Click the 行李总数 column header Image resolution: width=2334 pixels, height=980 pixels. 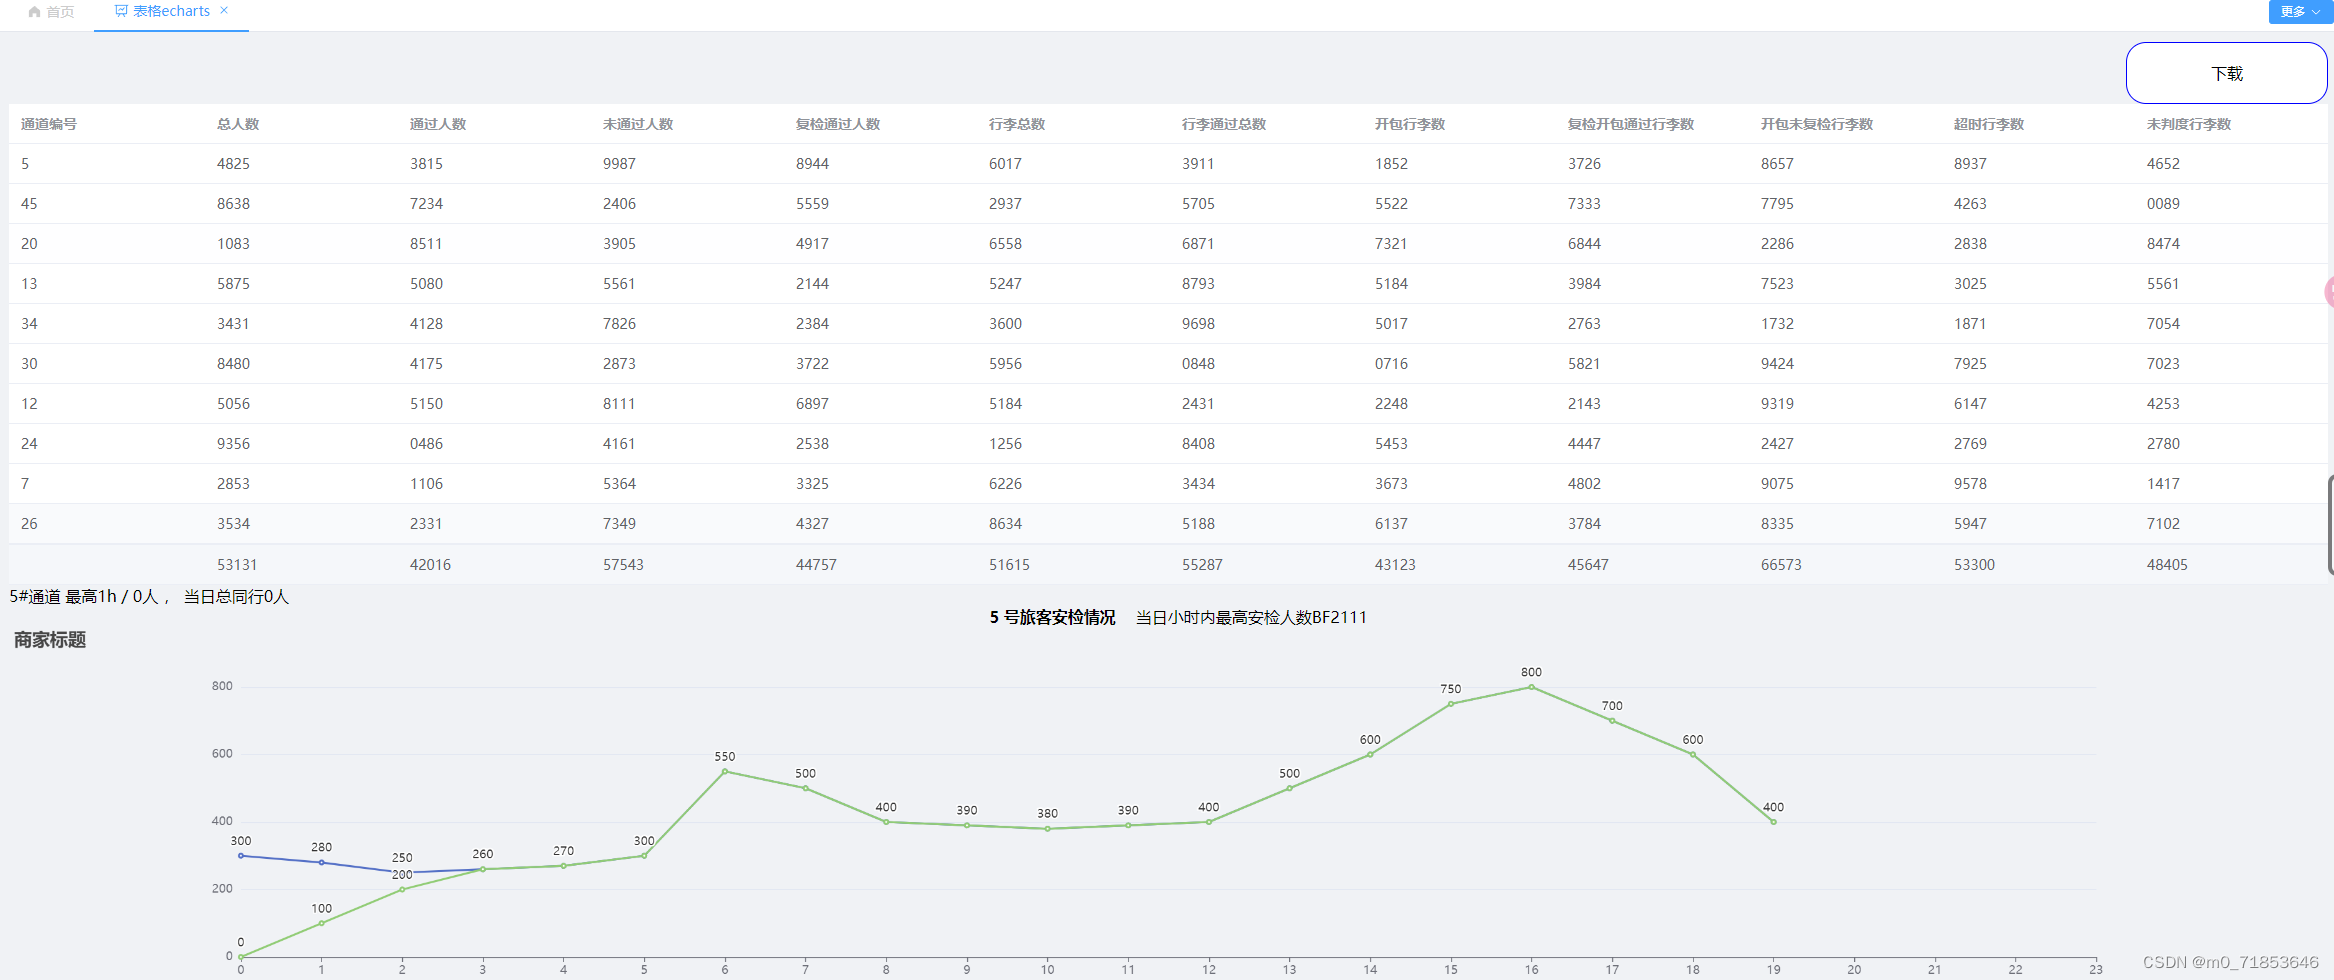point(1017,124)
